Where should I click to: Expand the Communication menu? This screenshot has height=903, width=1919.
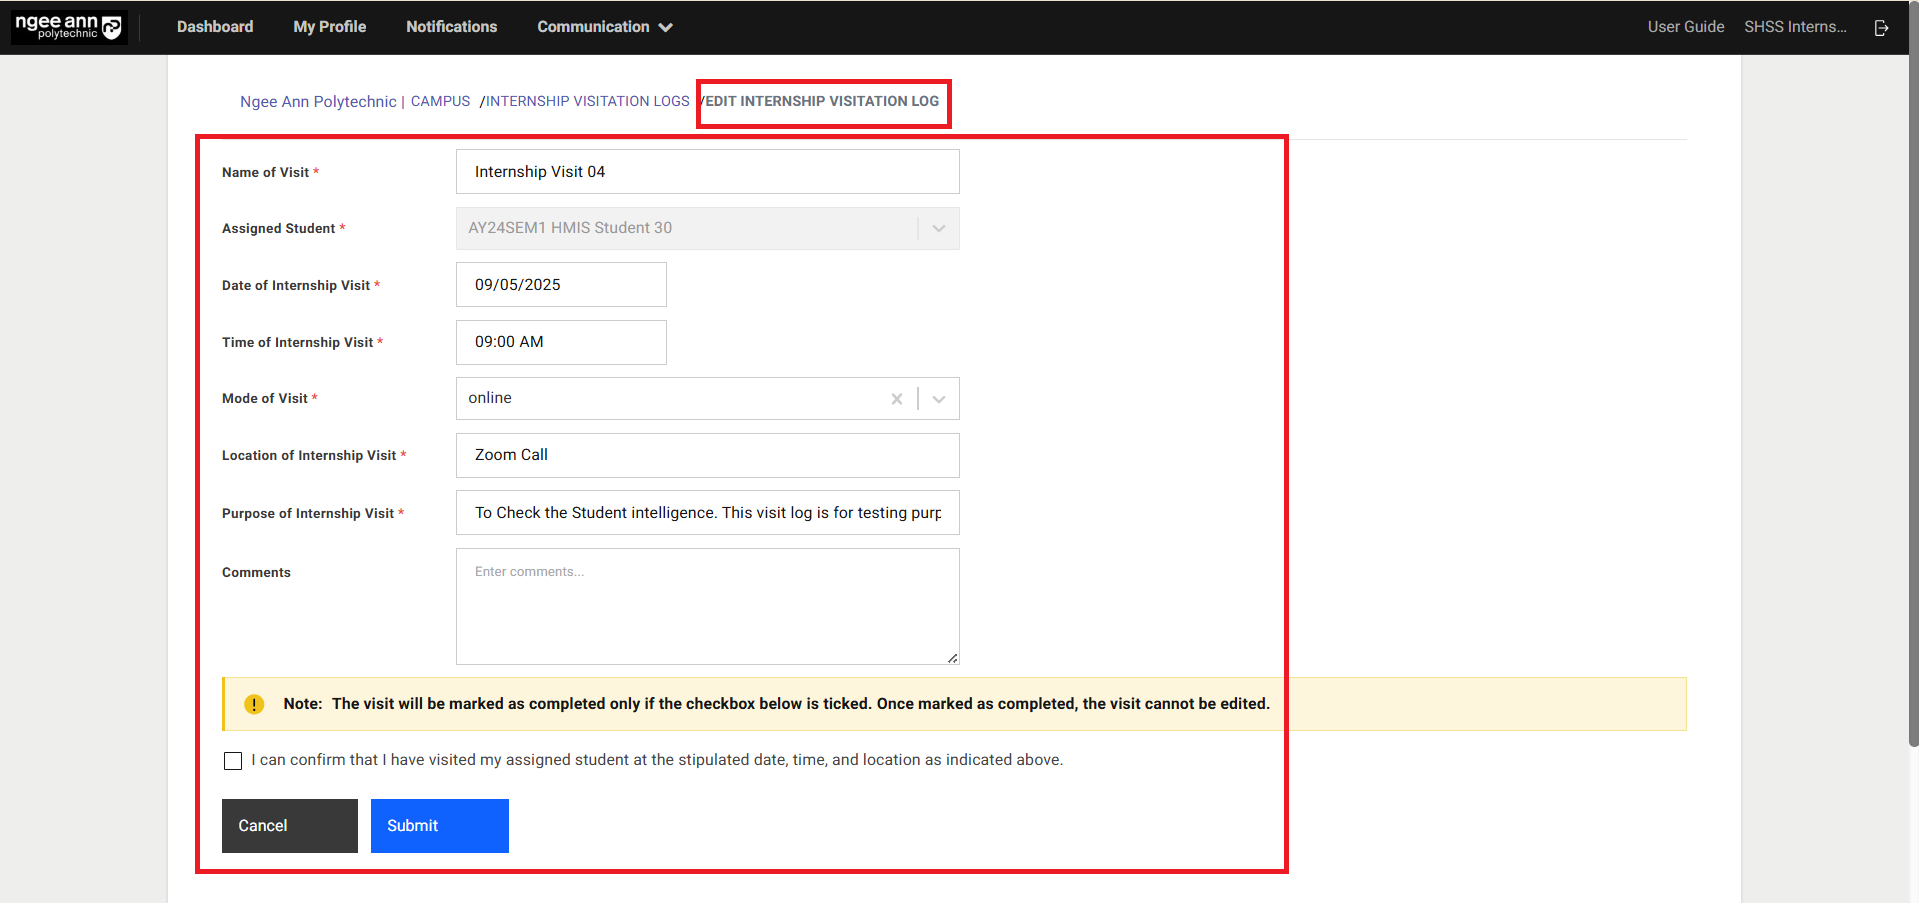point(604,27)
